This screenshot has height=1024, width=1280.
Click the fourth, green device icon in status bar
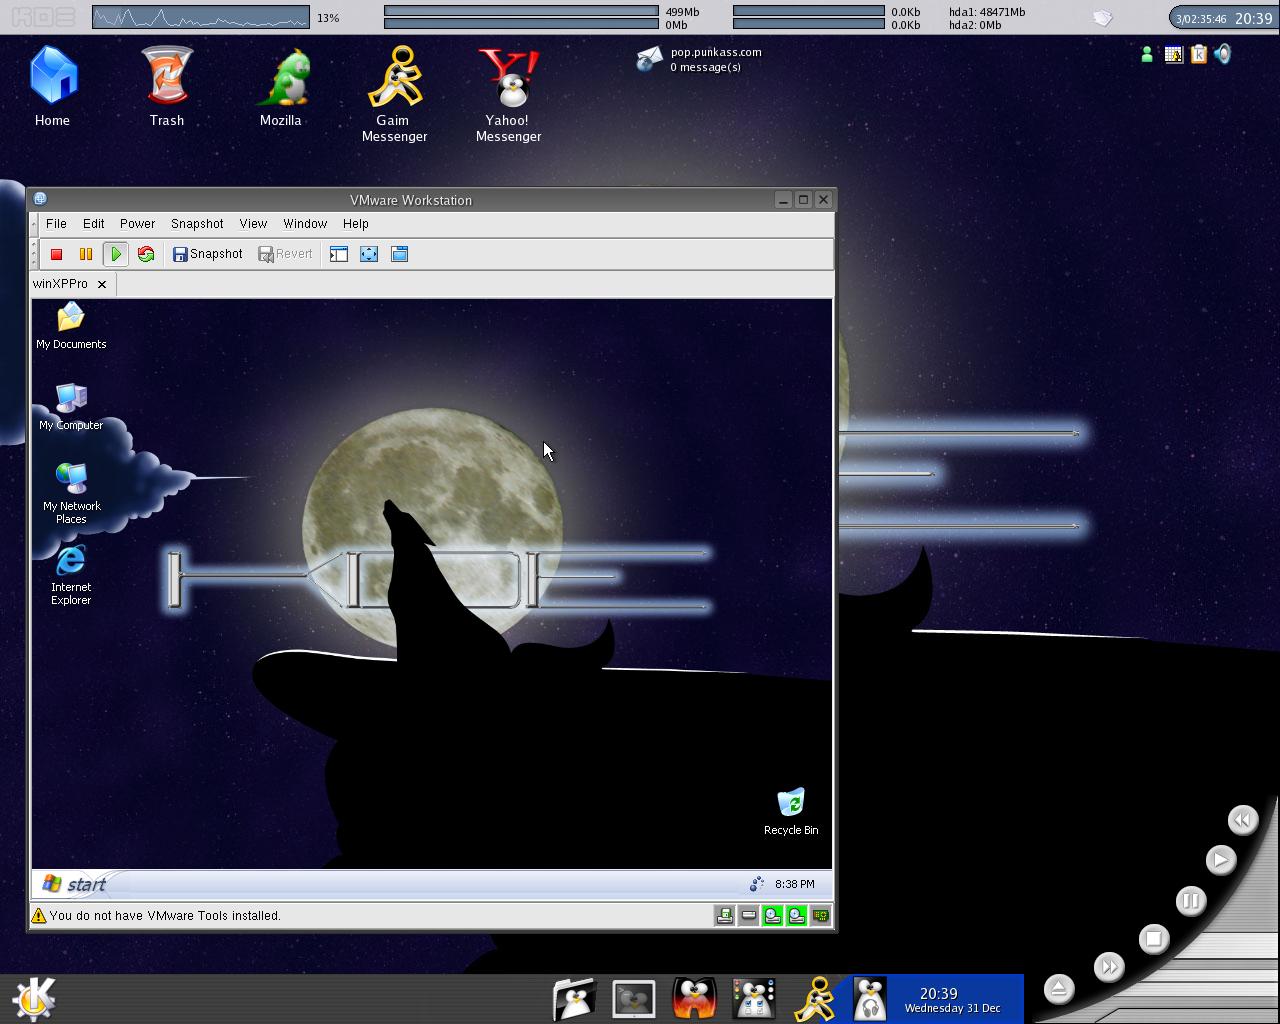tap(797, 916)
